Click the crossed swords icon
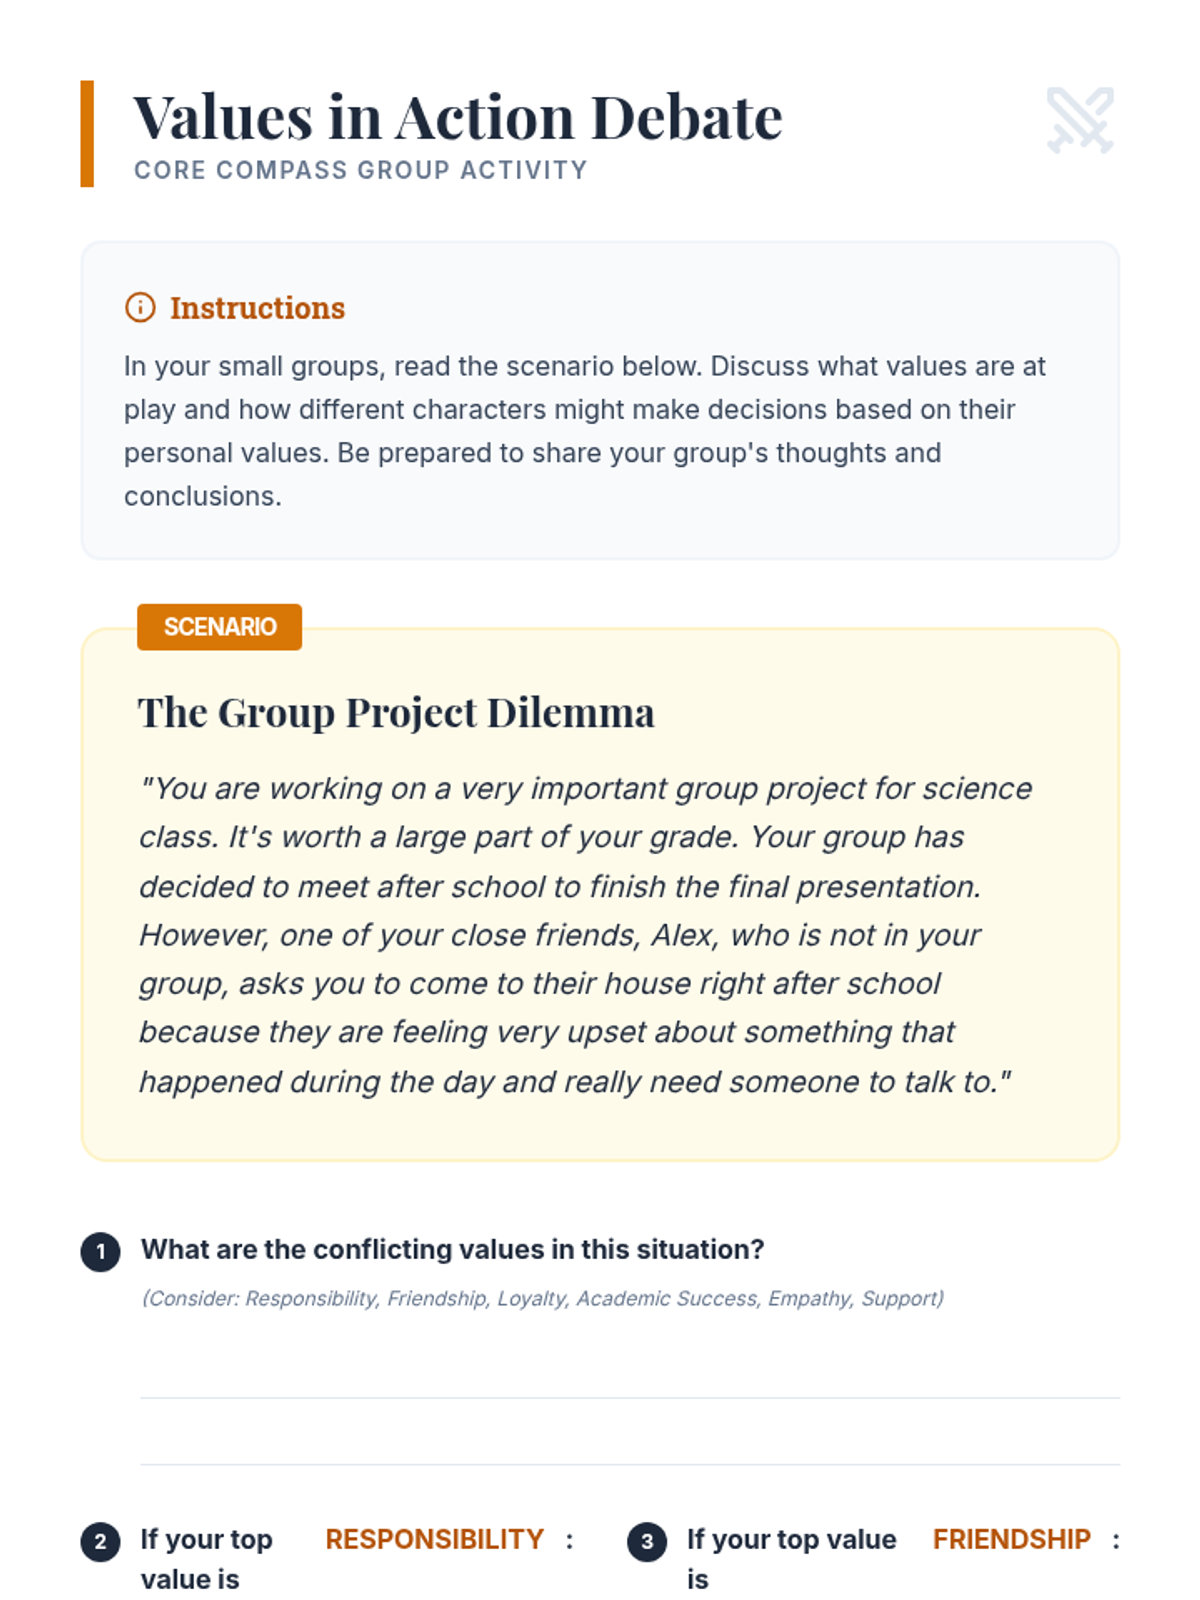The height and width of the screenshot is (1600, 1200). click(1080, 120)
